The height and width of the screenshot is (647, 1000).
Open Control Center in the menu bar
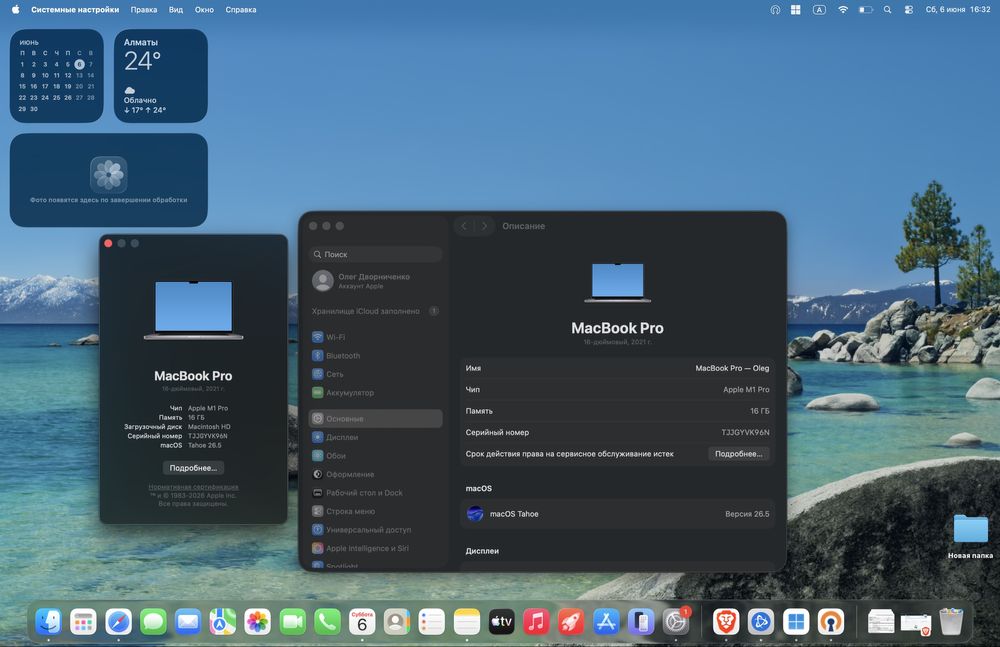pos(909,10)
